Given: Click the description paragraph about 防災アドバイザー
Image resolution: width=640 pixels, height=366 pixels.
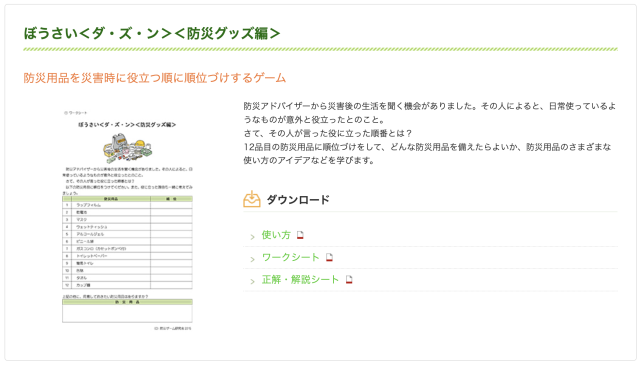Looking at the screenshot, I should click(429, 133).
